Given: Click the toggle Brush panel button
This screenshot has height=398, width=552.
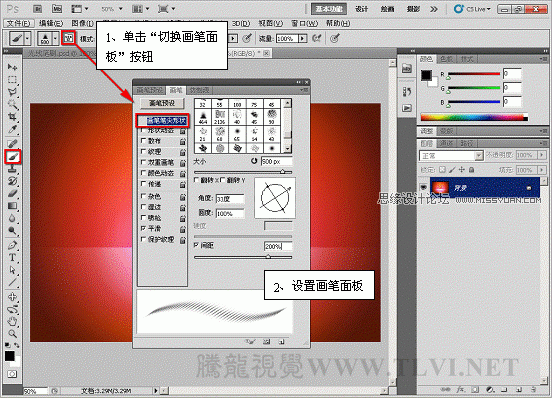Looking at the screenshot, I should pos(69,38).
